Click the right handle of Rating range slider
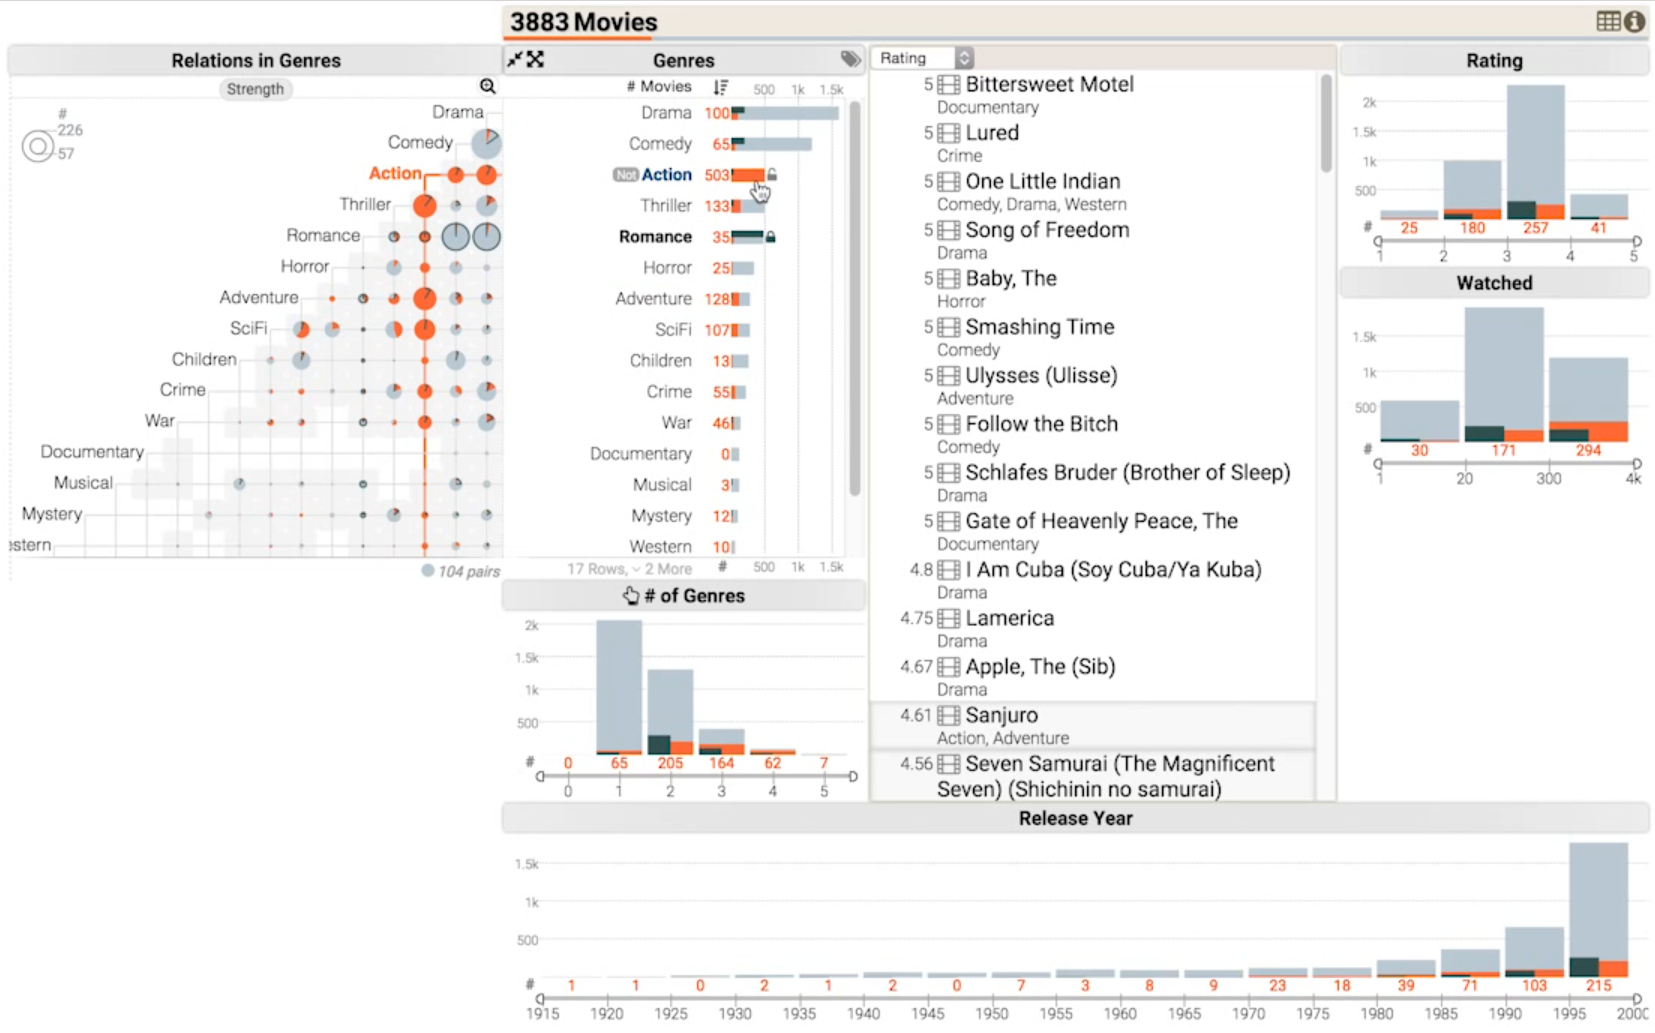The height and width of the screenshot is (1033, 1655). [x=1637, y=241]
